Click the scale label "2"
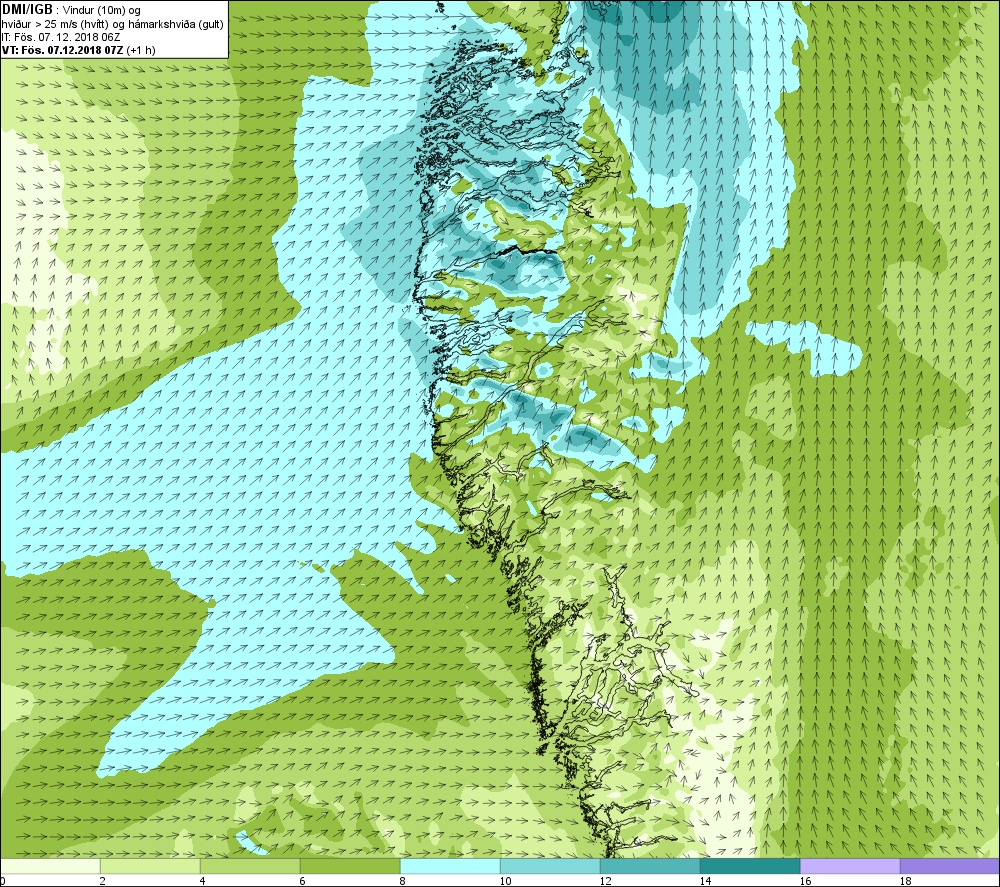 103,881
